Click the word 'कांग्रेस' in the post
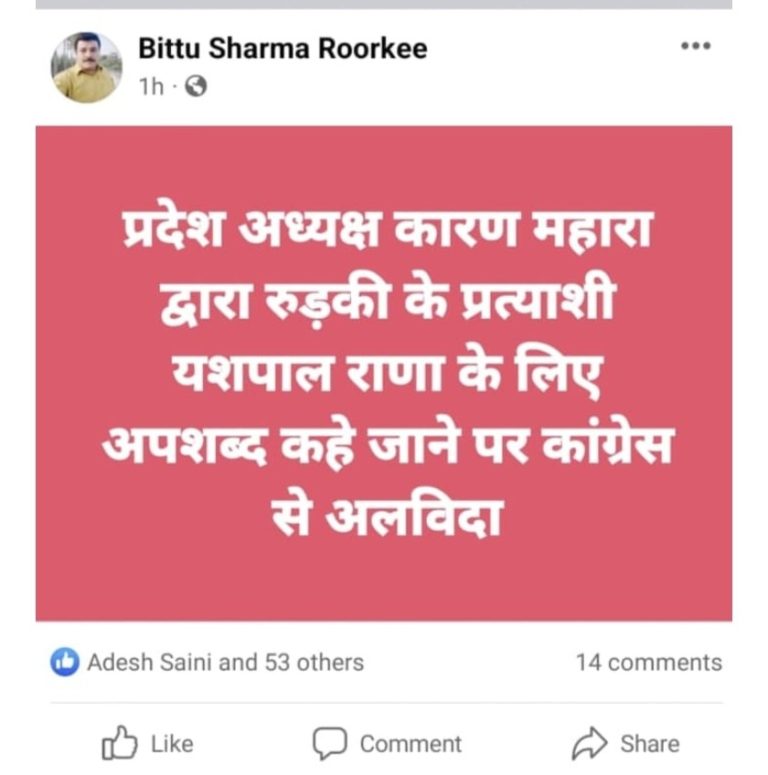This screenshot has height=775, width=768. tap(608, 445)
